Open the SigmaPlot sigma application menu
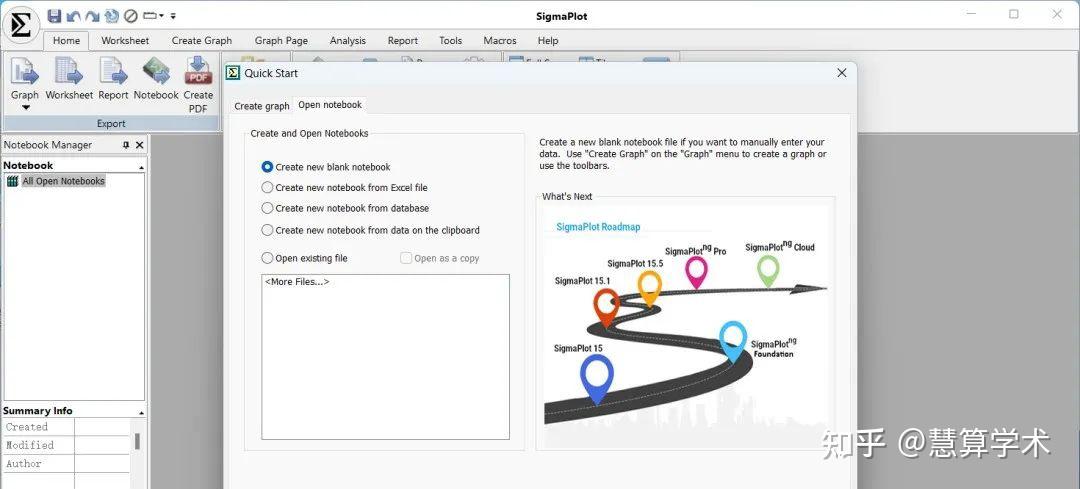The height and width of the screenshot is (489, 1080). pos(21,25)
